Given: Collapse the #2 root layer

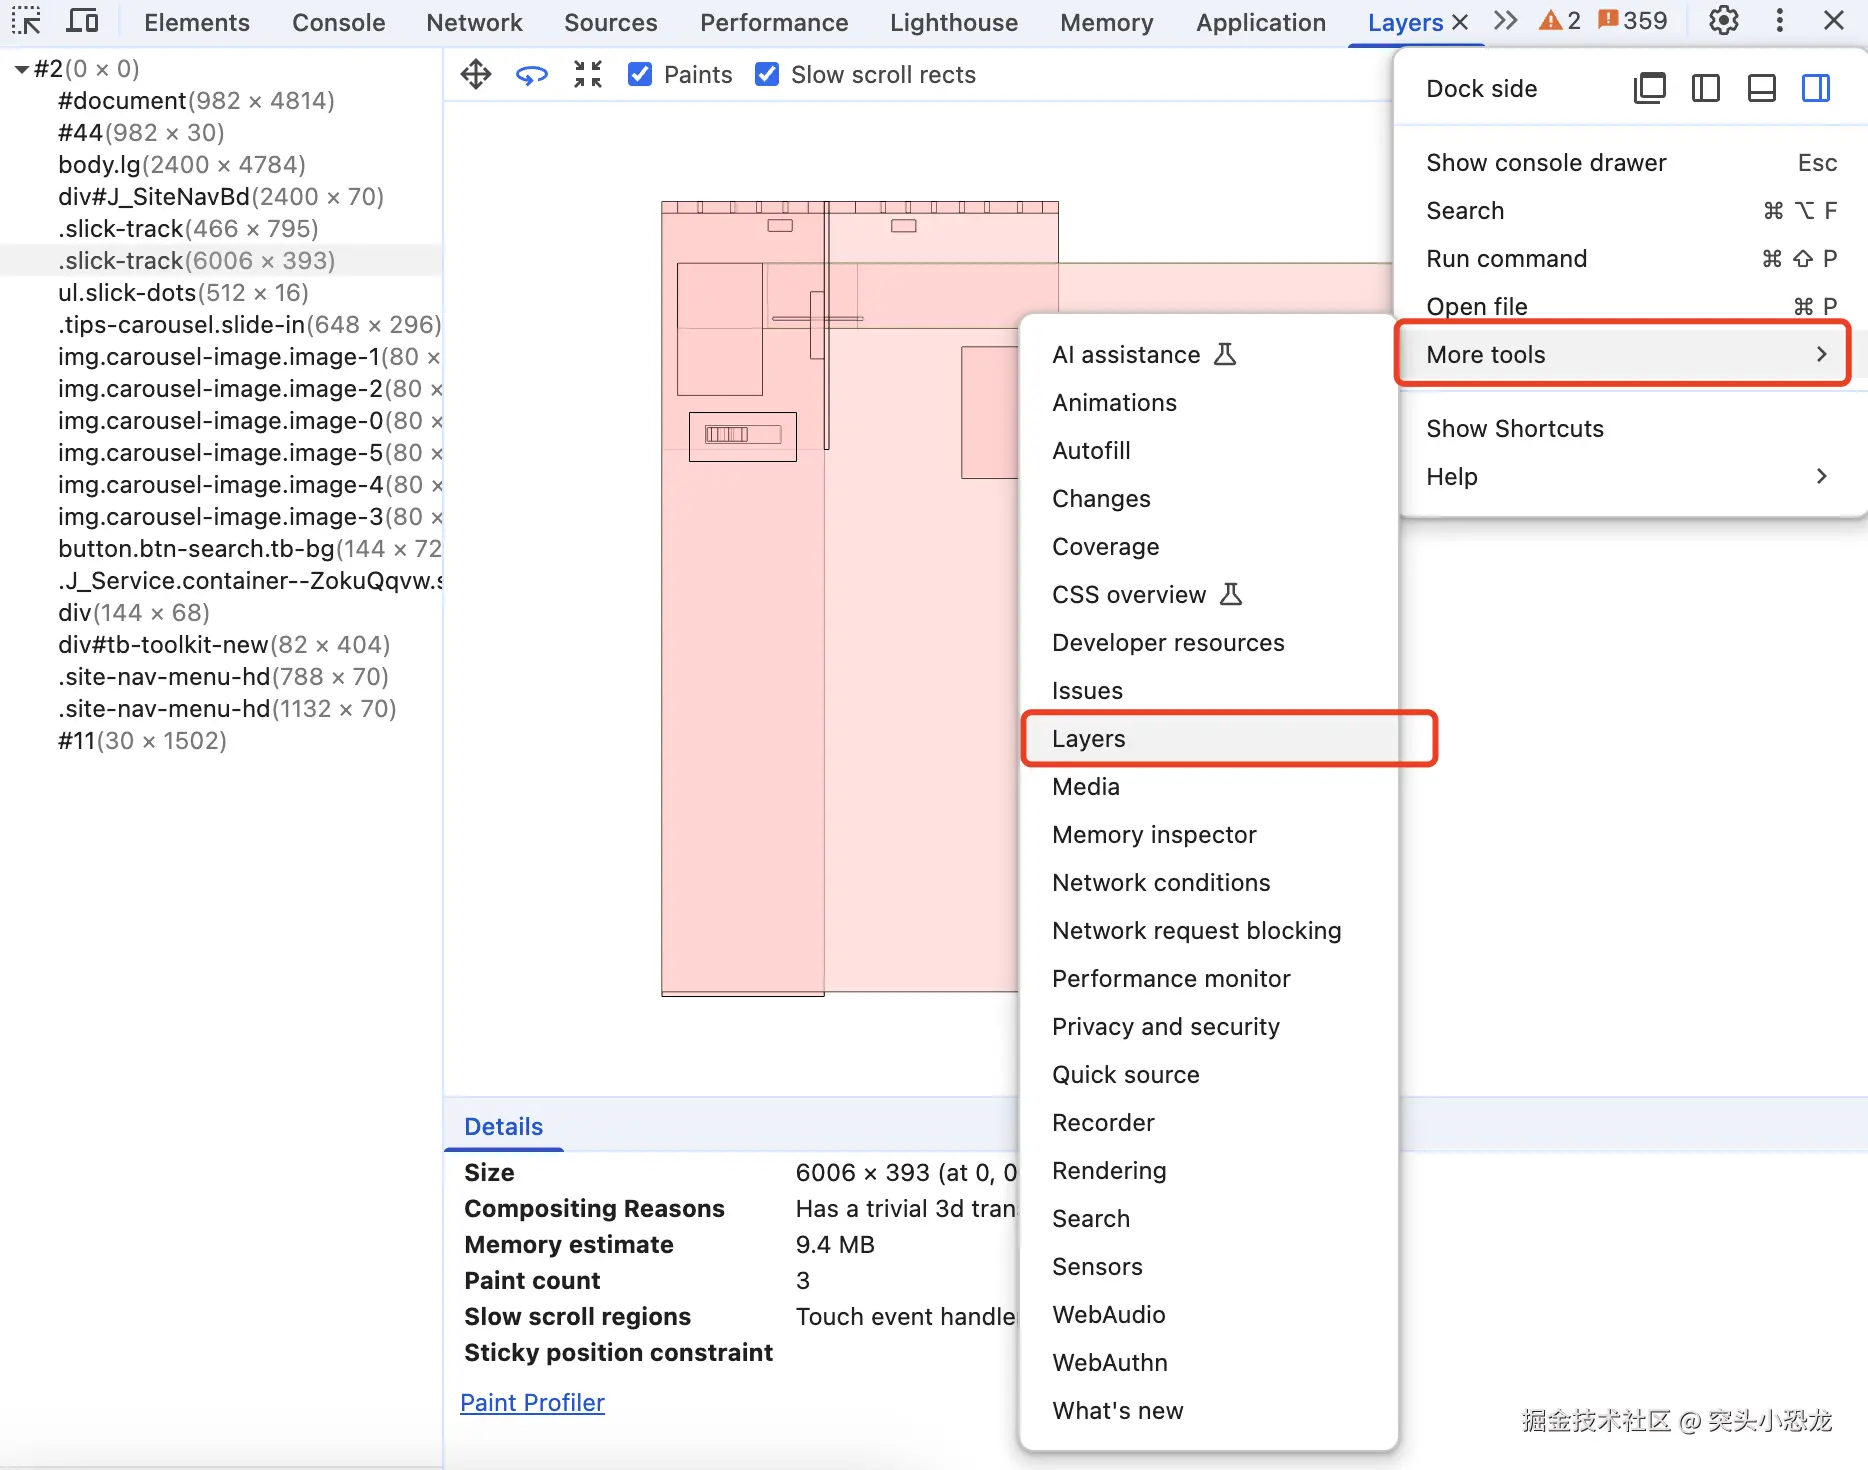Looking at the screenshot, I should (x=21, y=69).
